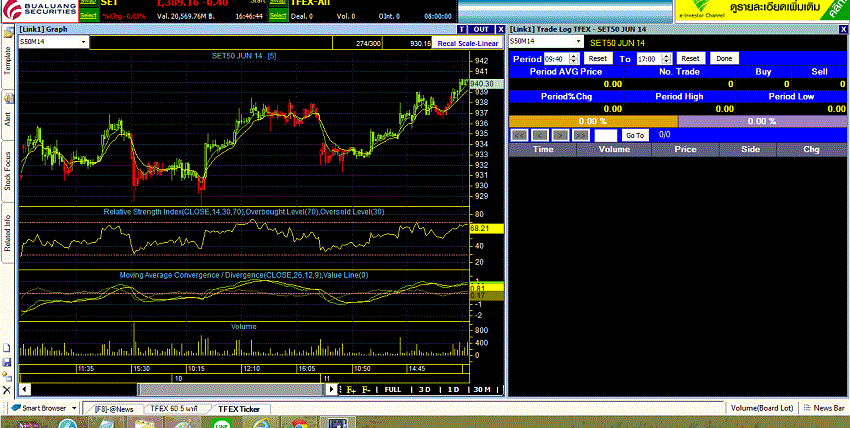The height and width of the screenshot is (428, 850).
Task: Click the F+ zoom in chart icon
Action: (x=351, y=390)
